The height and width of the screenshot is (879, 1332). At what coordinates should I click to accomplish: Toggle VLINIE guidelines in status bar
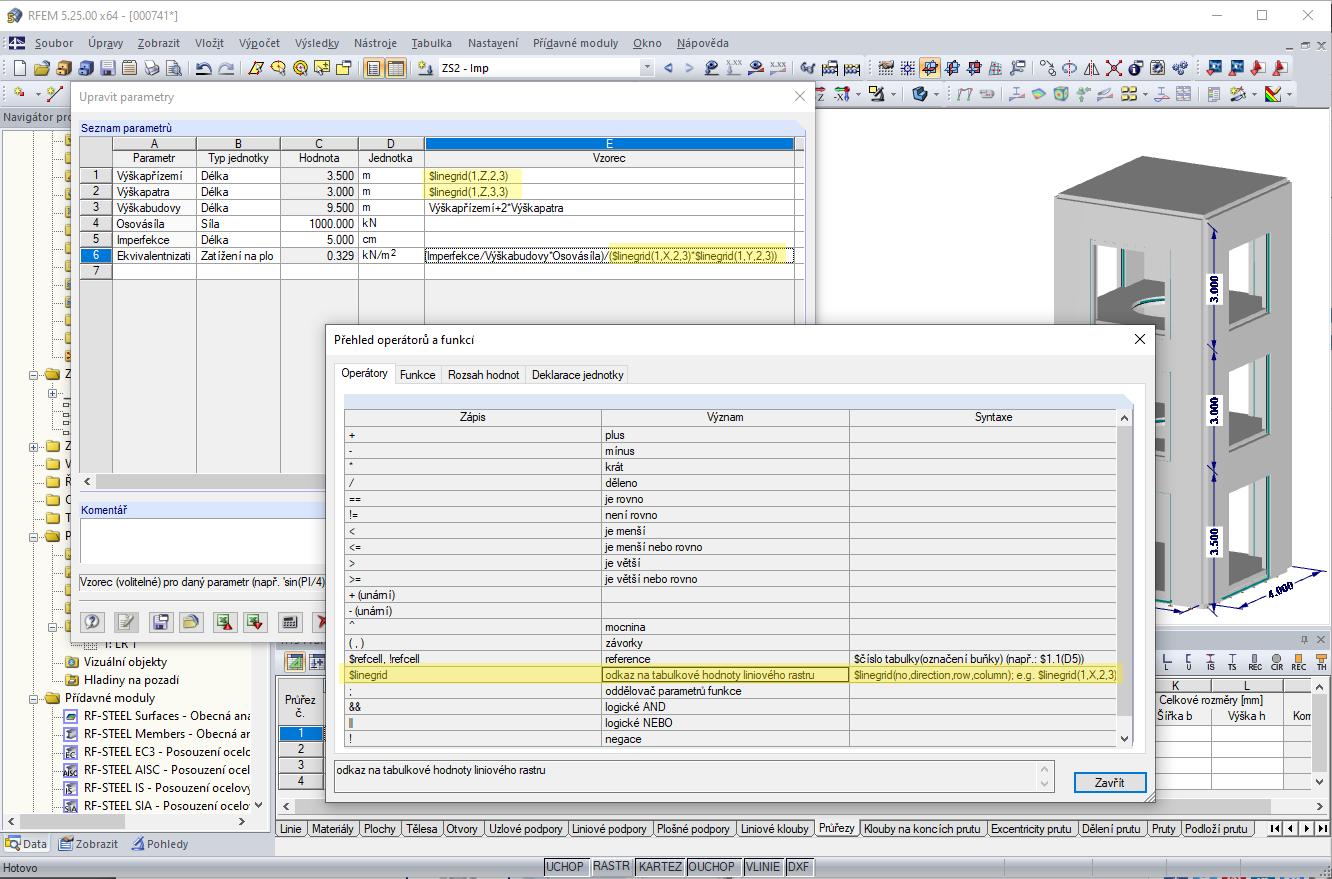pos(763,867)
